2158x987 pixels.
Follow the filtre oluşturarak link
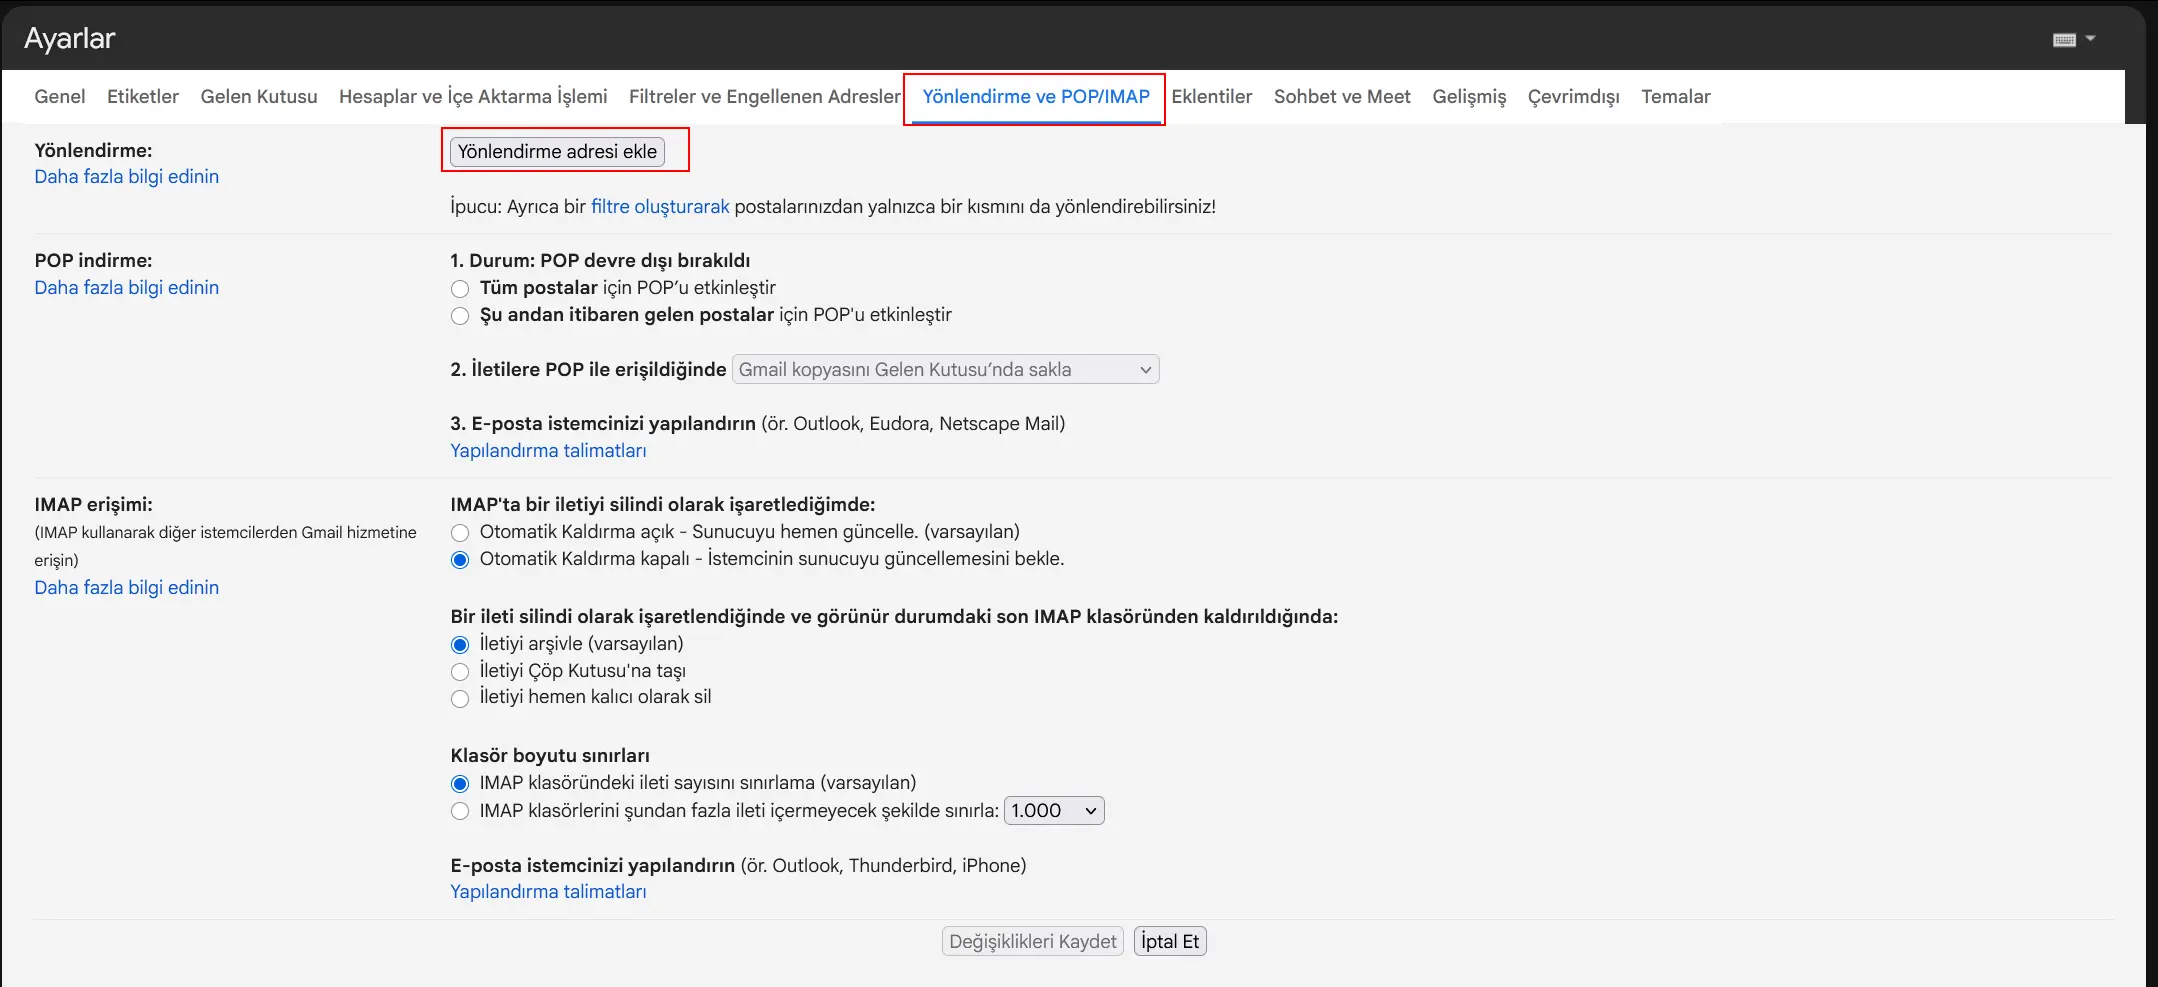[x=660, y=206]
